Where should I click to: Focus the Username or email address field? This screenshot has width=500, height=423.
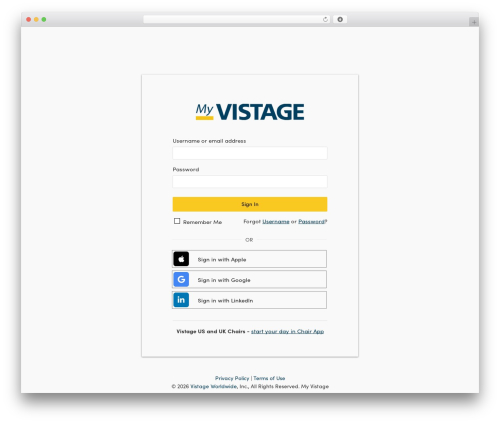click(250, 153)
